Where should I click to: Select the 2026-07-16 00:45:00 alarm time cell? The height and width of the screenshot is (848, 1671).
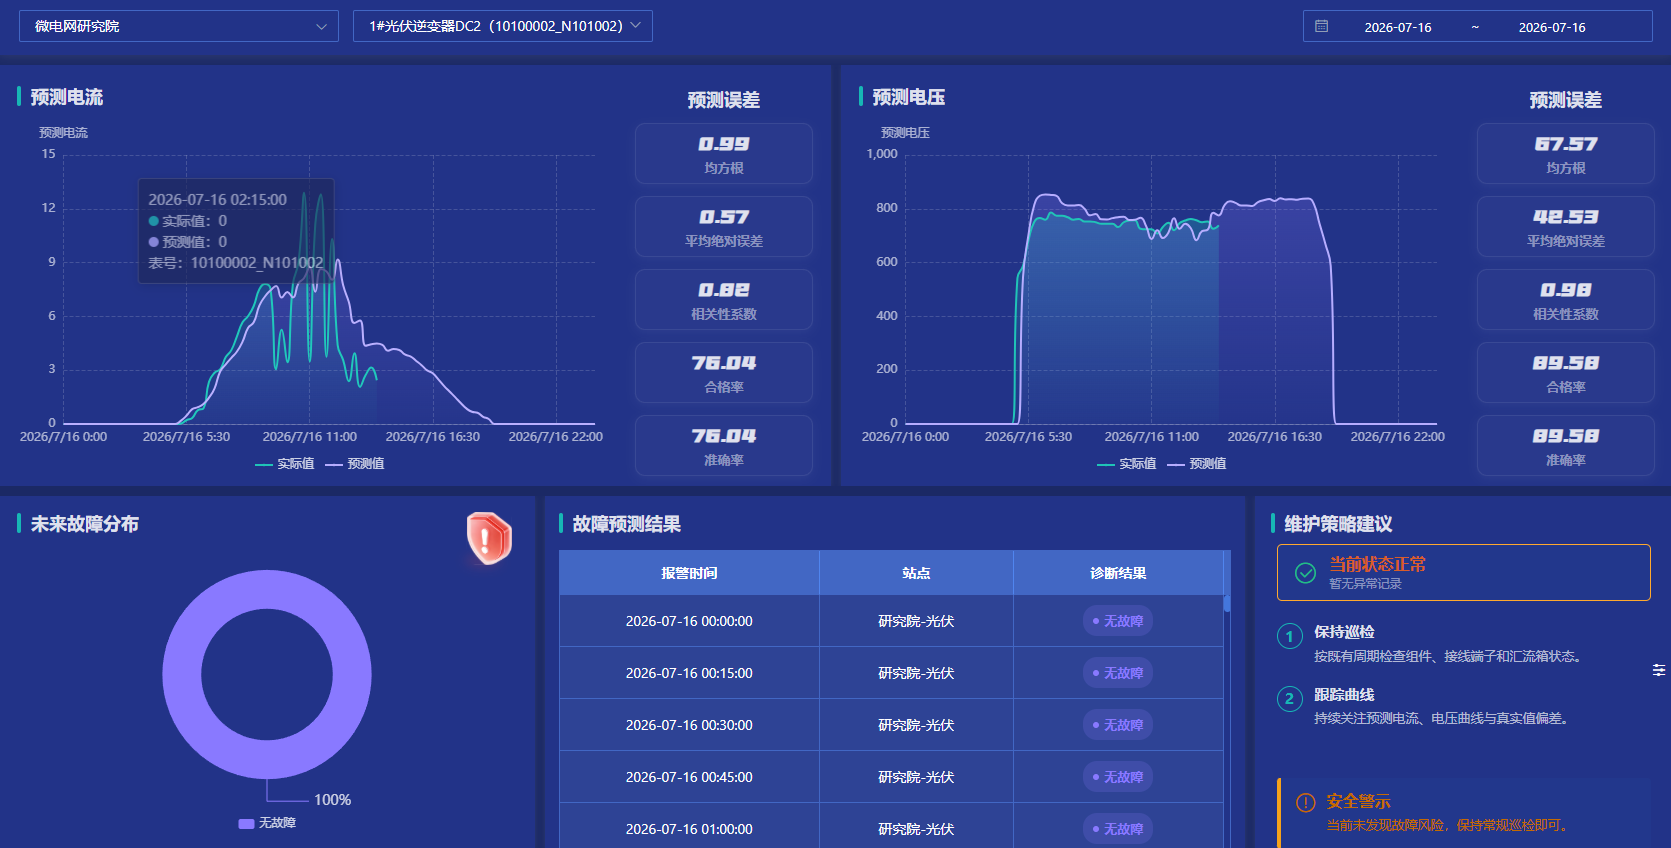689,777
